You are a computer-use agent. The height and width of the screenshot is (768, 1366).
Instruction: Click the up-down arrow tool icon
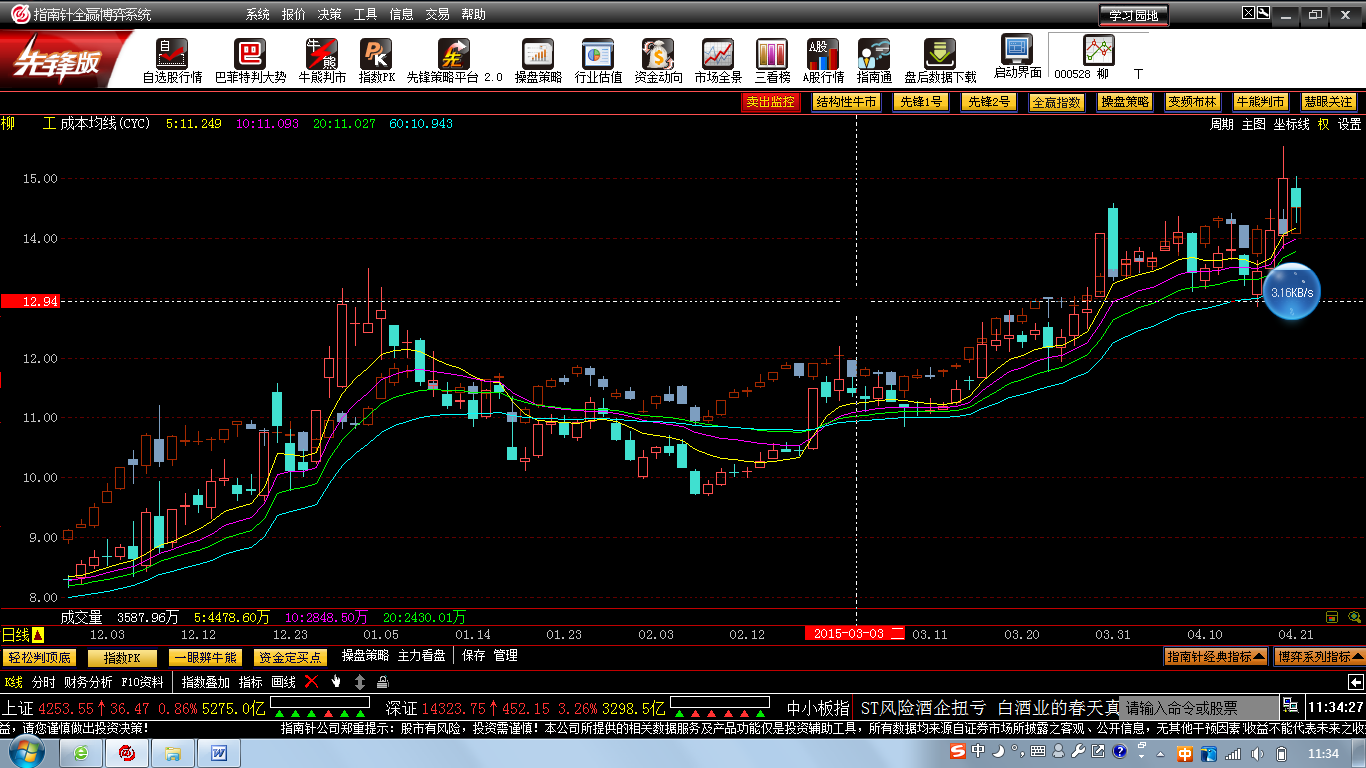coord(360,682)
